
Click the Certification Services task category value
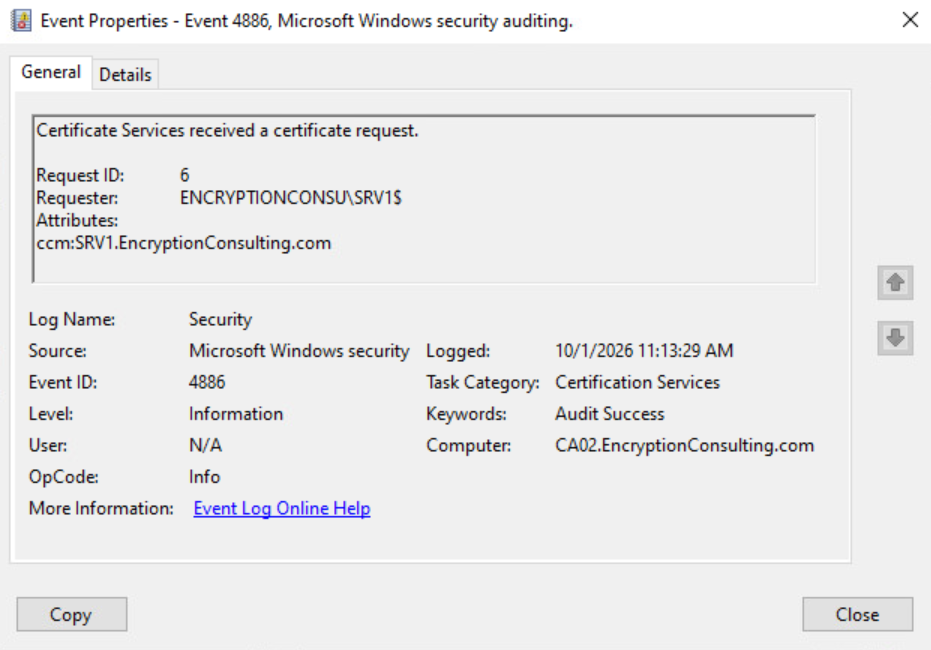tap(637, 382)
